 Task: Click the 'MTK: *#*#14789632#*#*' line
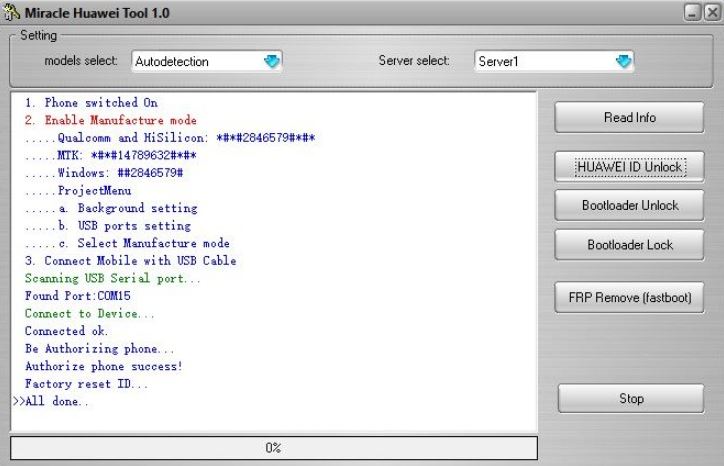[111, 155]
